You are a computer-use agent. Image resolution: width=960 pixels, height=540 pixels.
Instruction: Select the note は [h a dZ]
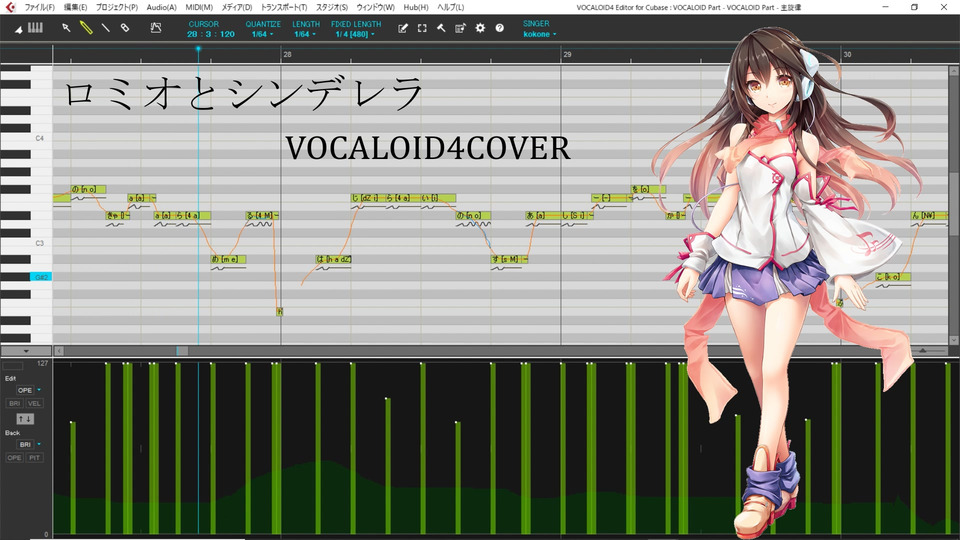tap(333, 260)
